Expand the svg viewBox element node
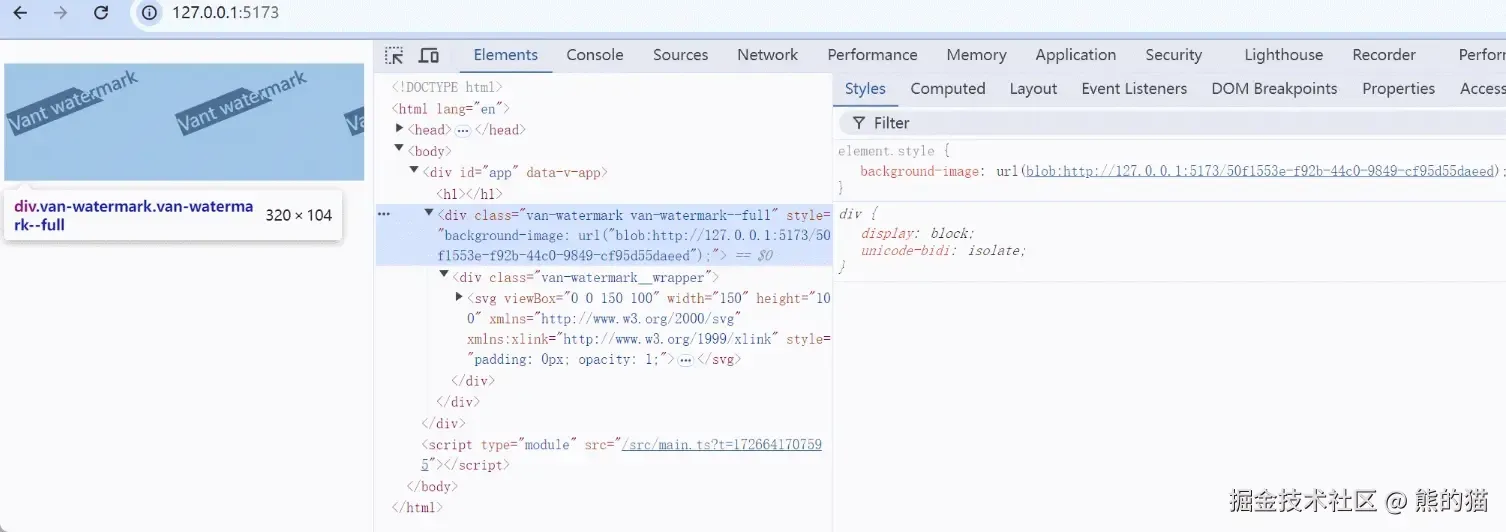 [x=459, y=296]
